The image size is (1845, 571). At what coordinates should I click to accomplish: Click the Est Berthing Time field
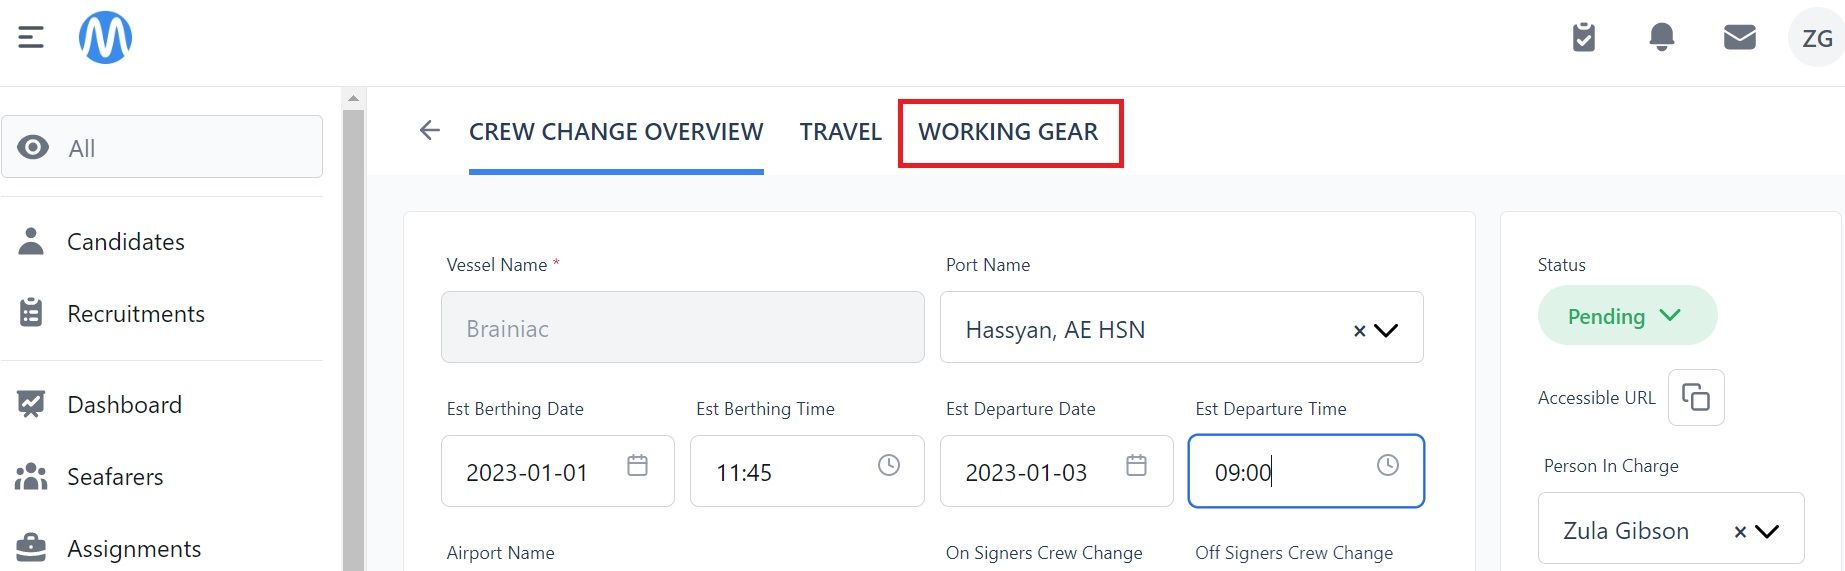point(807,471)
